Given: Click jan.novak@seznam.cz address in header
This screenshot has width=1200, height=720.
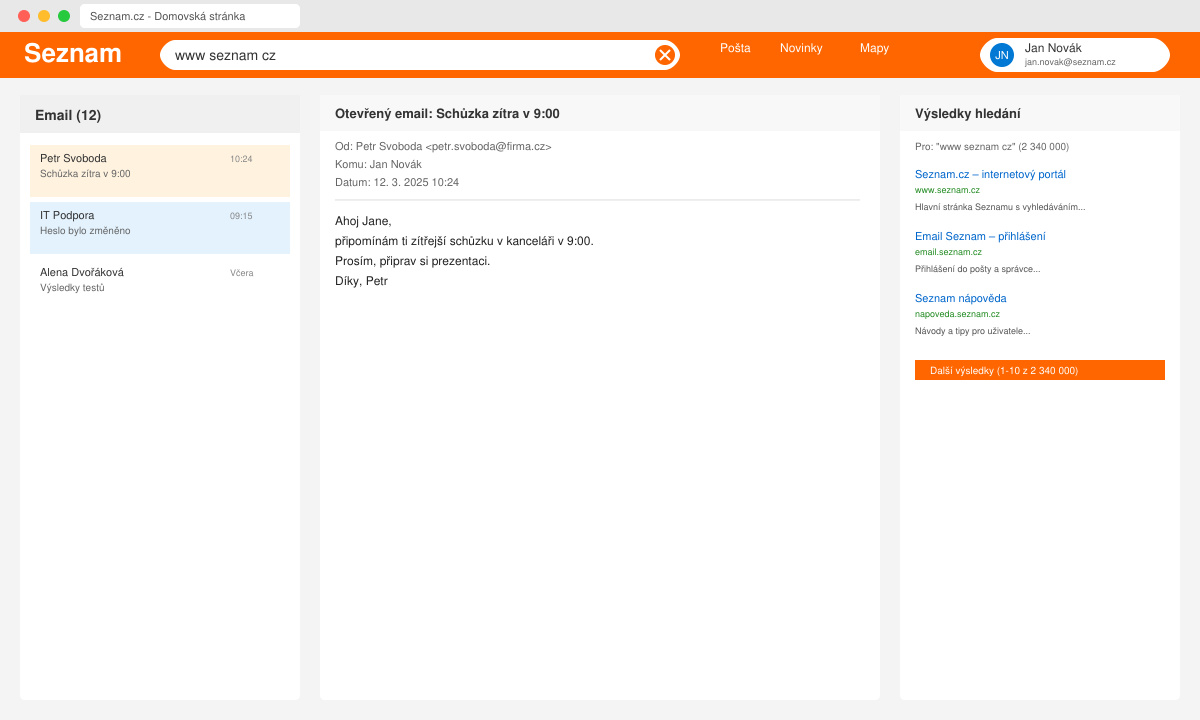Looking at the screenshot, I should (1070, 62).
